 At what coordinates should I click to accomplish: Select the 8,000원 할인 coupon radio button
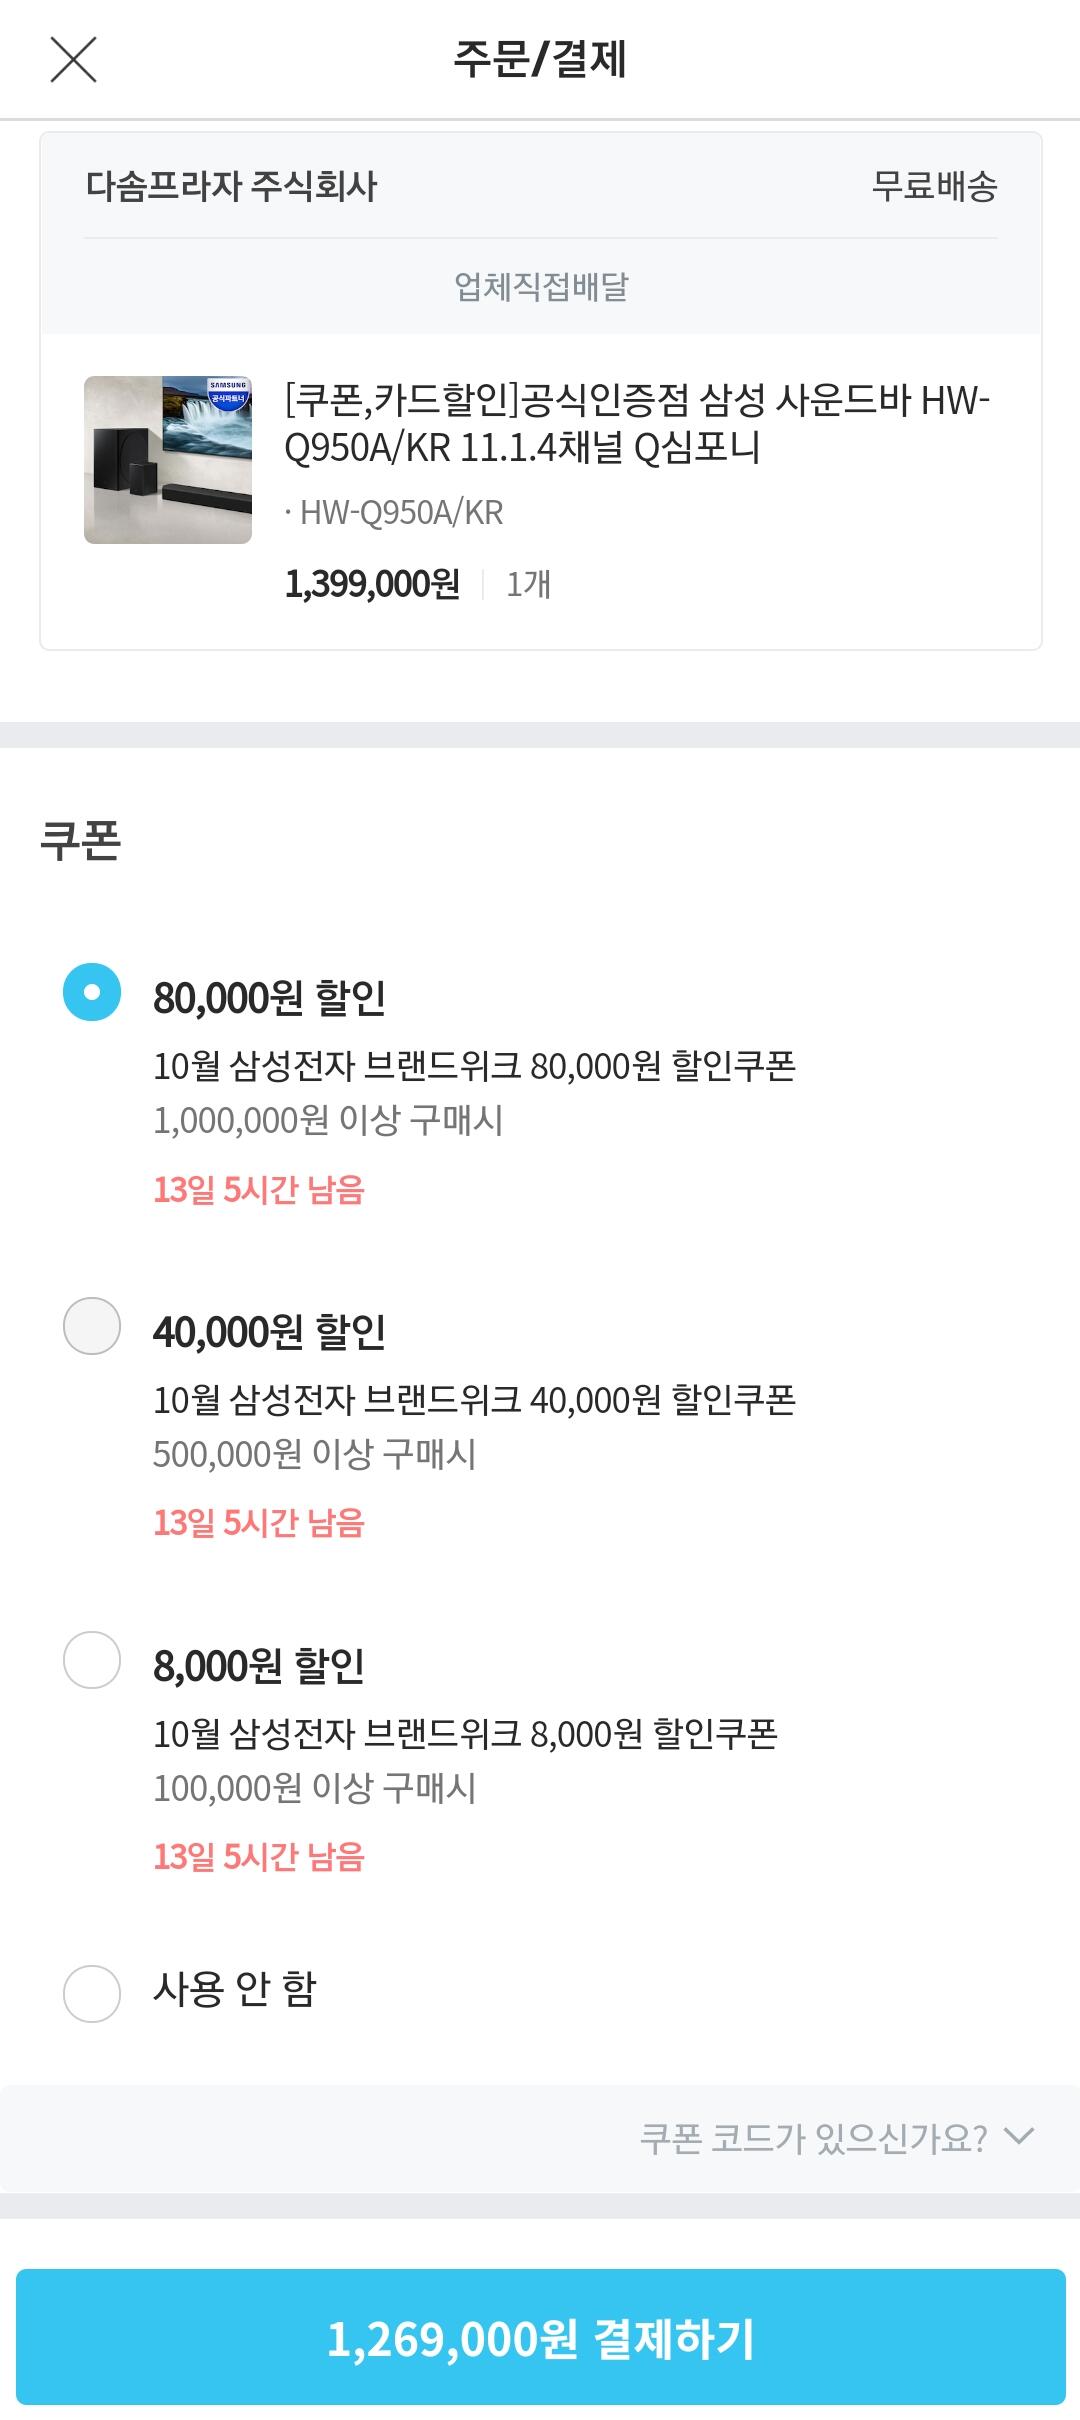pos(92,1660)
